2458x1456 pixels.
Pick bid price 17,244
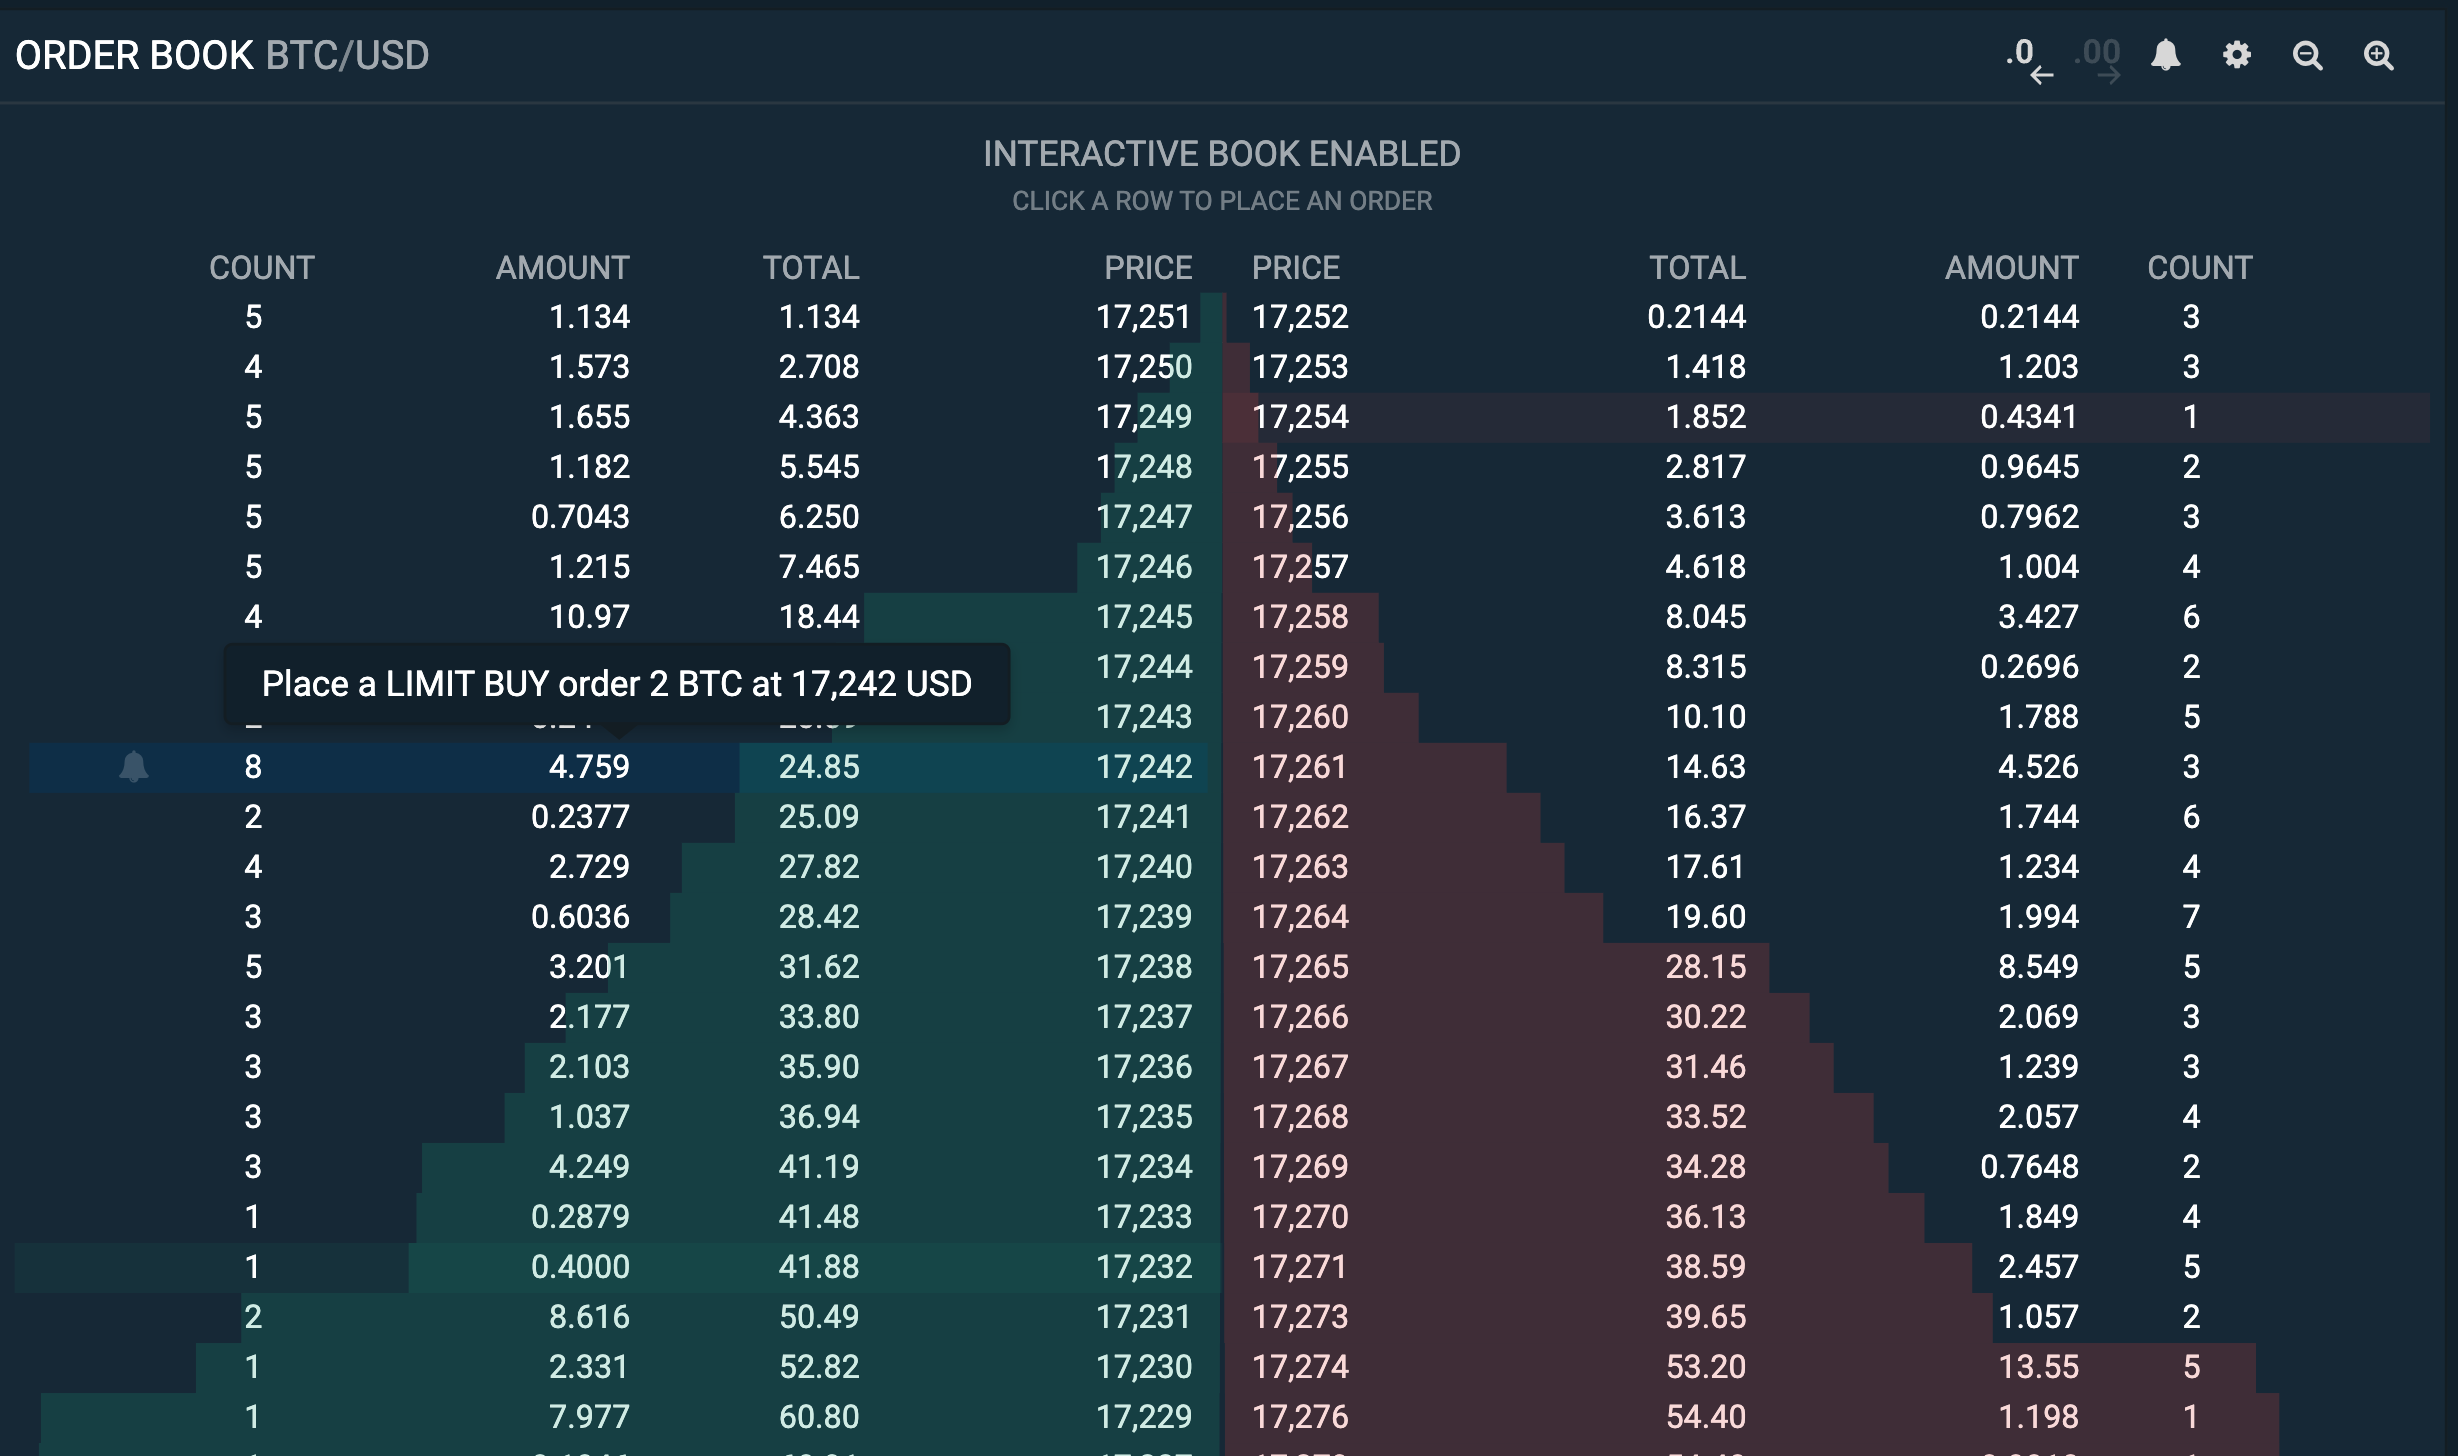(x=1143, y=667)
